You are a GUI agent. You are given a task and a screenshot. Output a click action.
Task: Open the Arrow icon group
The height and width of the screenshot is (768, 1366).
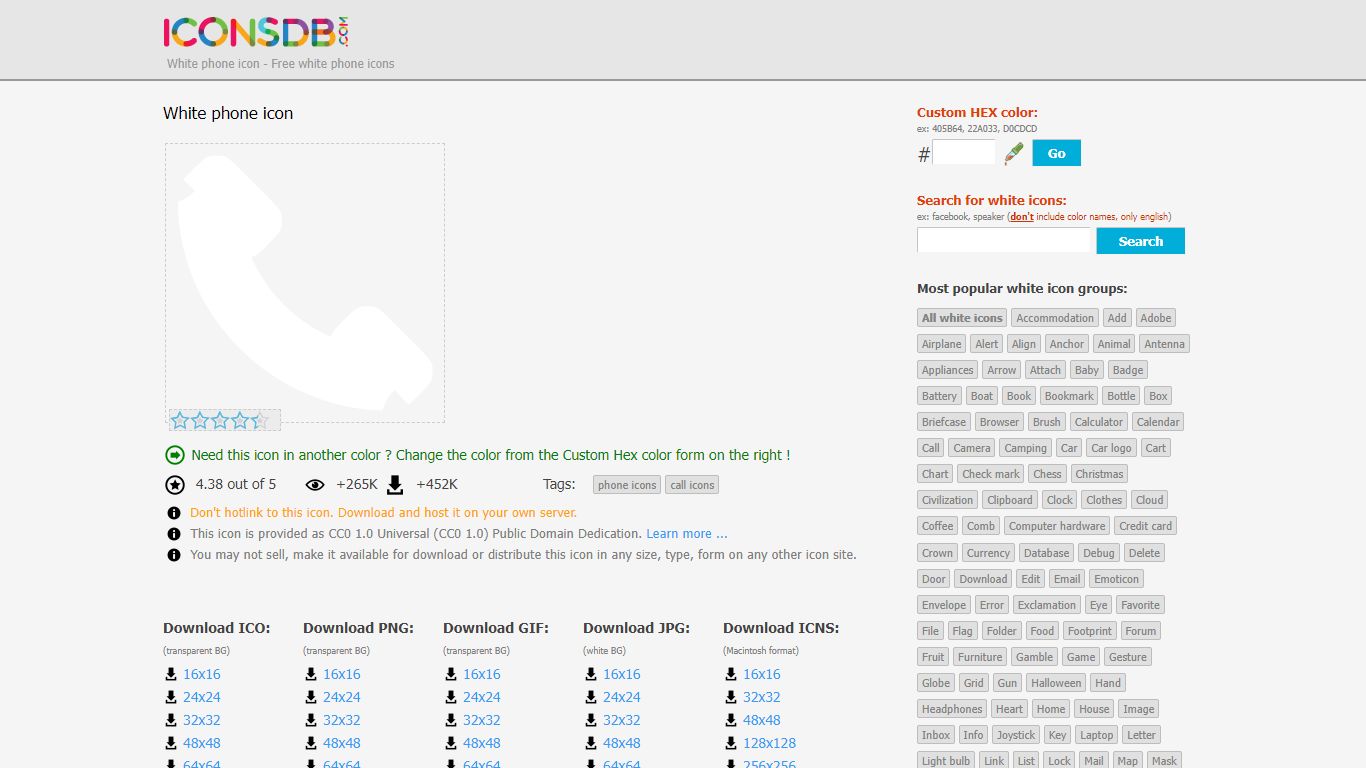[1001, 370]
